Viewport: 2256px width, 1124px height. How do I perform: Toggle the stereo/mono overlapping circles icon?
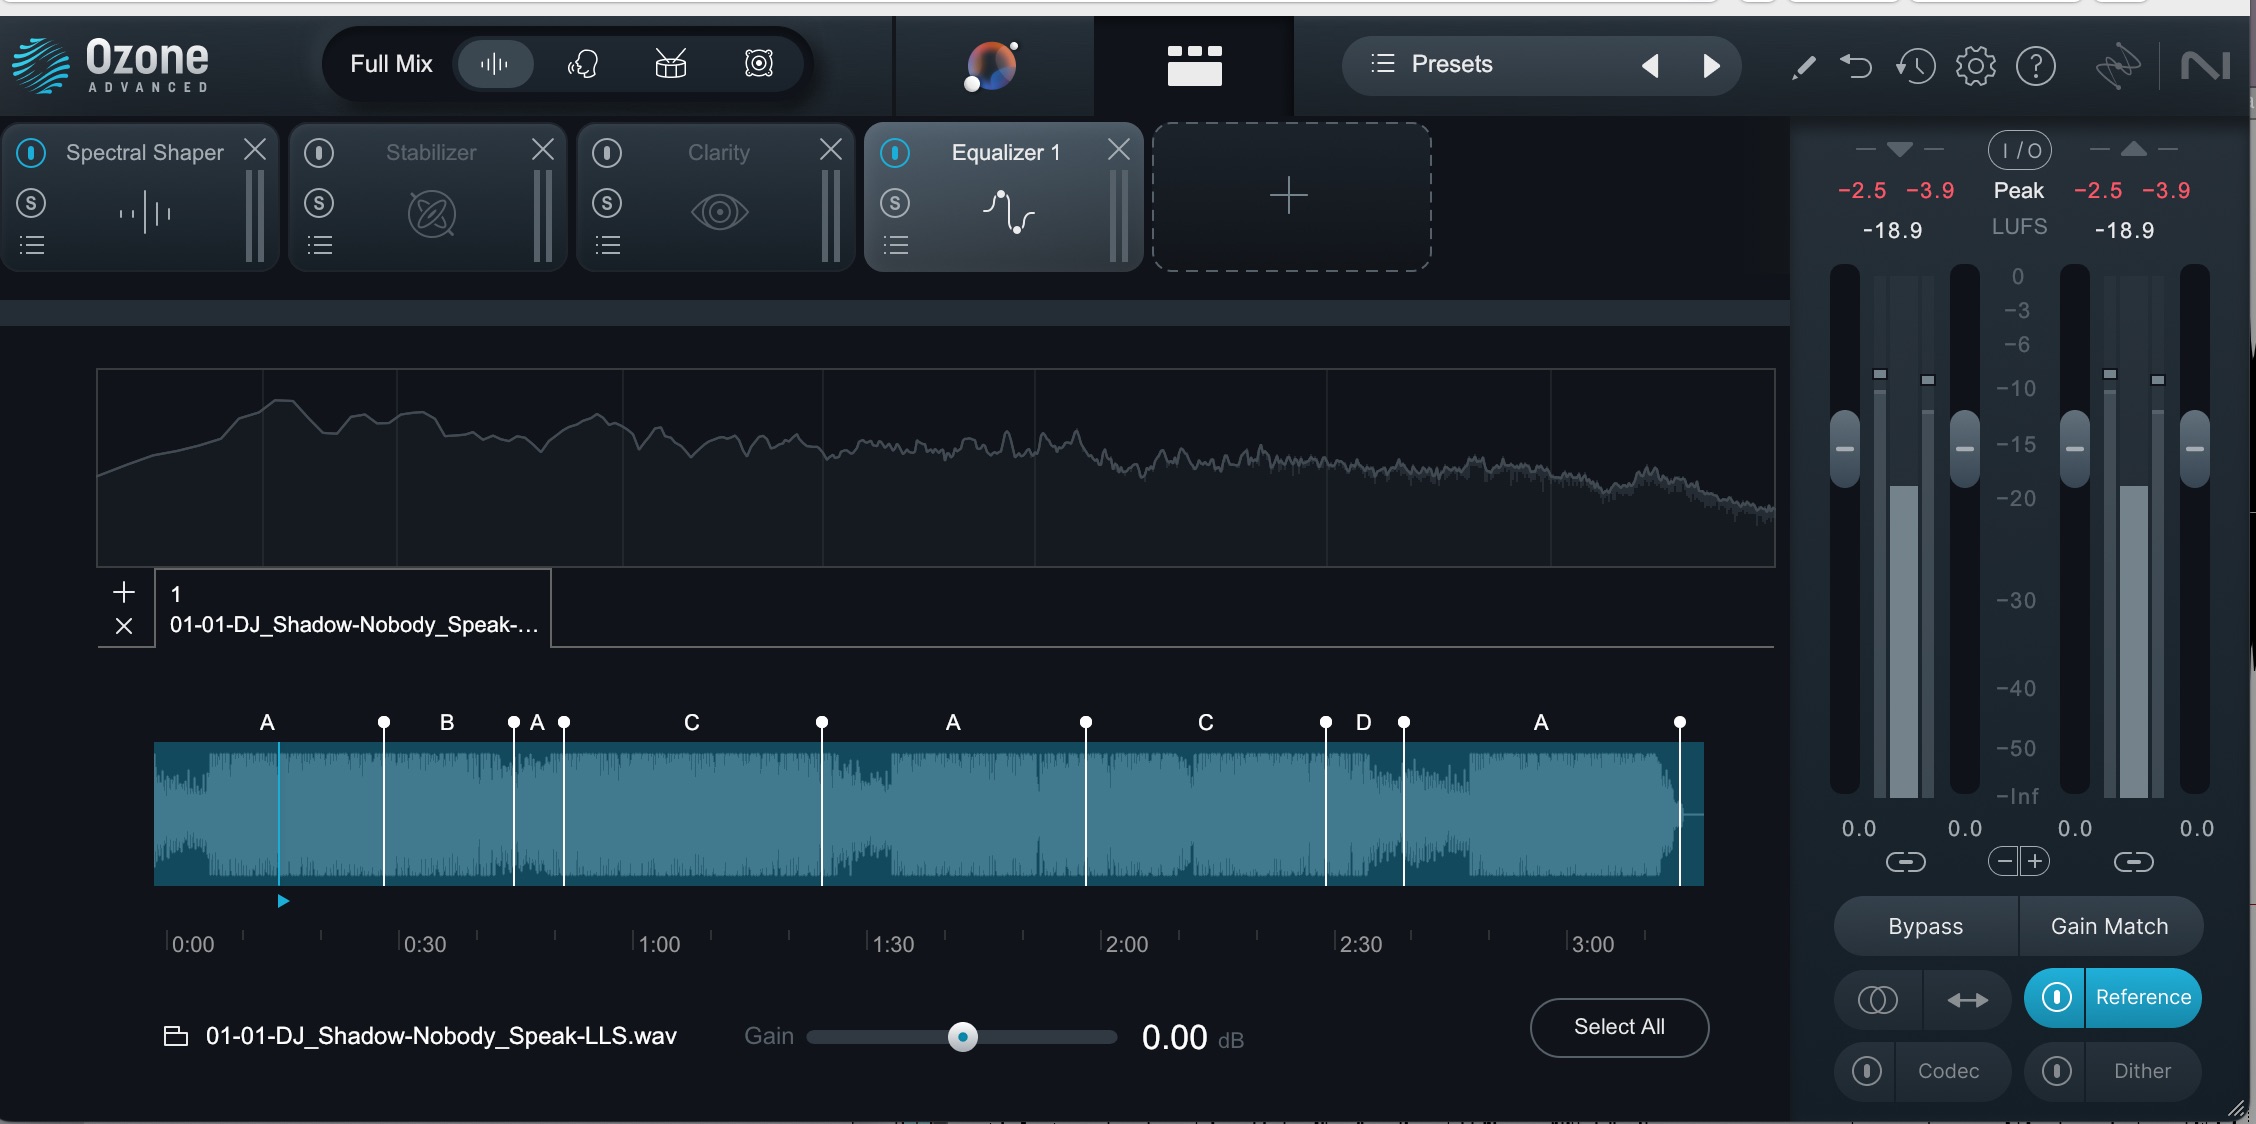point(1877,999)
